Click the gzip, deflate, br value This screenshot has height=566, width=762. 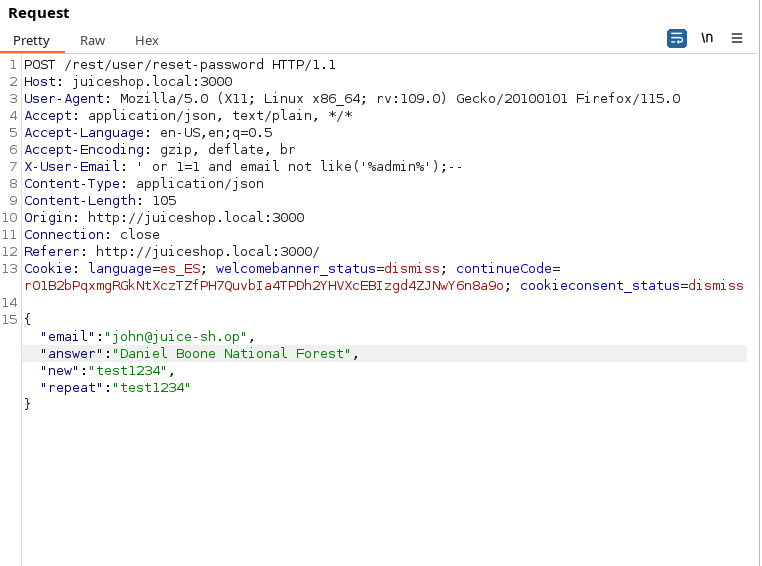227,150
